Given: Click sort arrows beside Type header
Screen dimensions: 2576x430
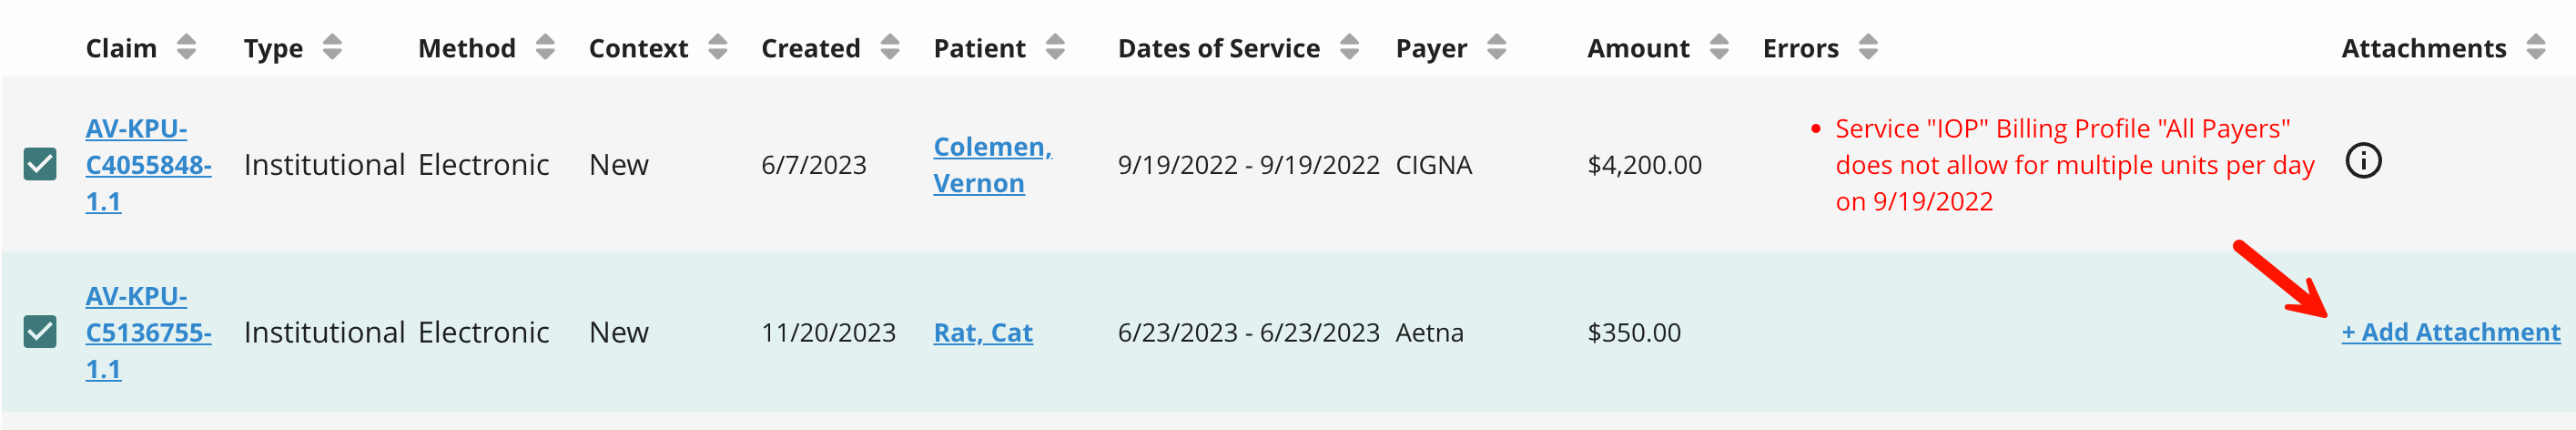Looking at the screenshot, I should click(x=332, y=47).
